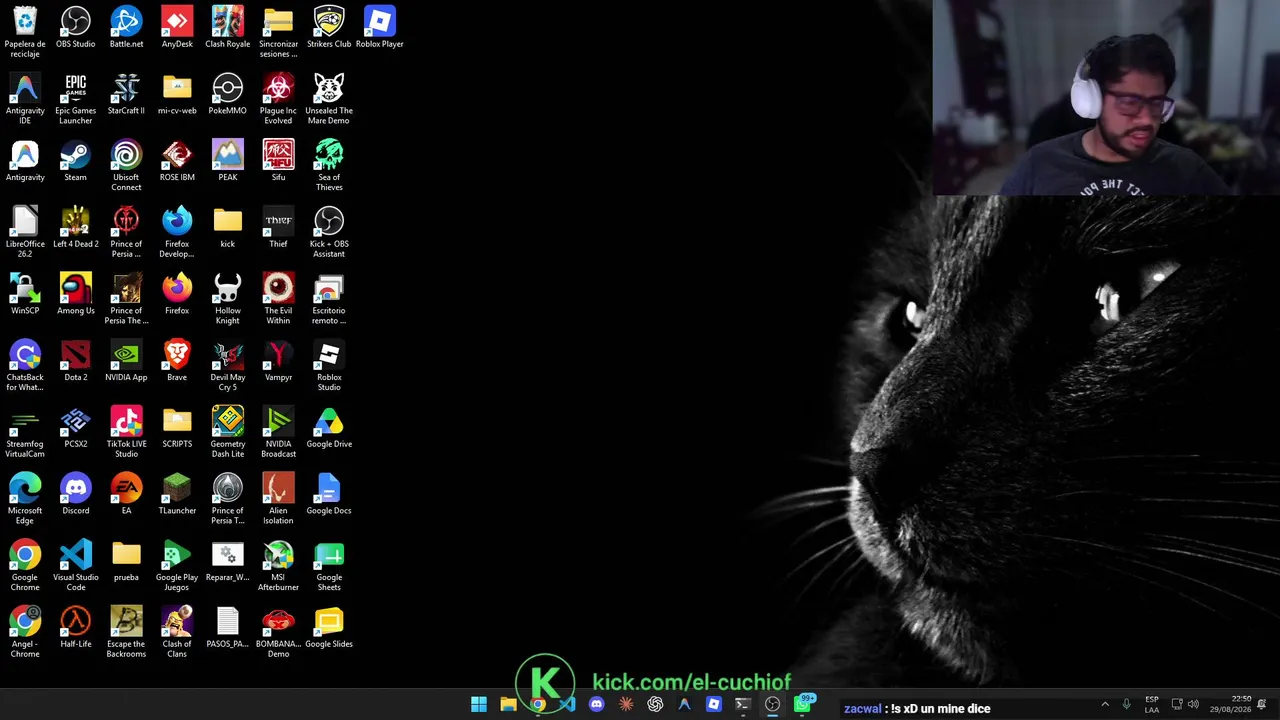Open the PokeMMO shortcut
This screenshot has height=720, width=1280.
click(x=228, y=94)
